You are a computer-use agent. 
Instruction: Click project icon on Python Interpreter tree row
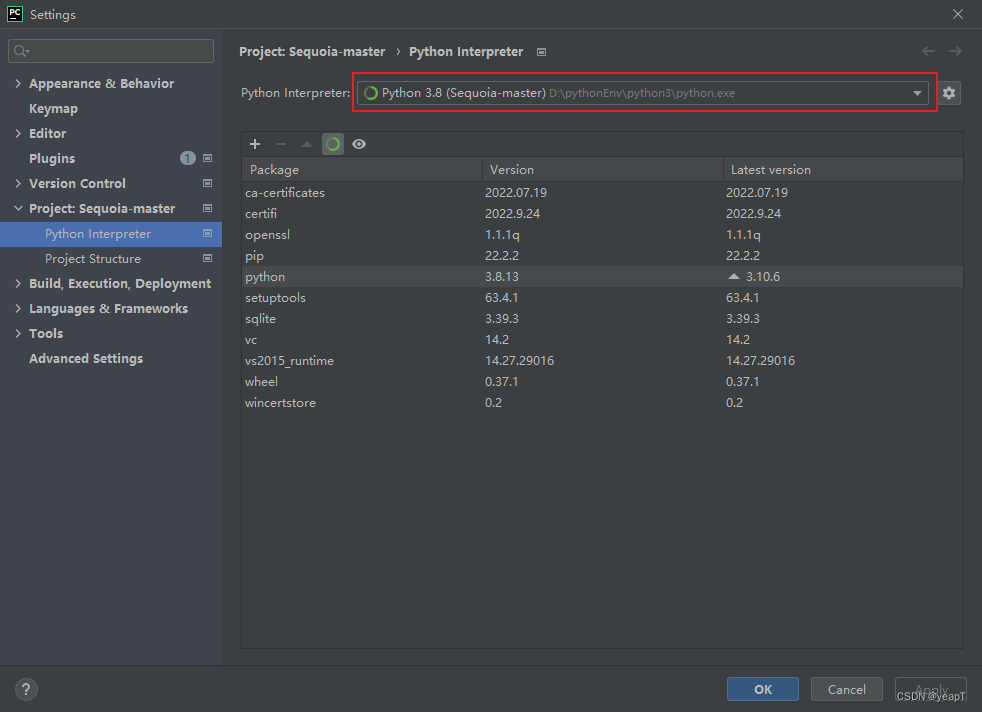[x=207, y=234]
